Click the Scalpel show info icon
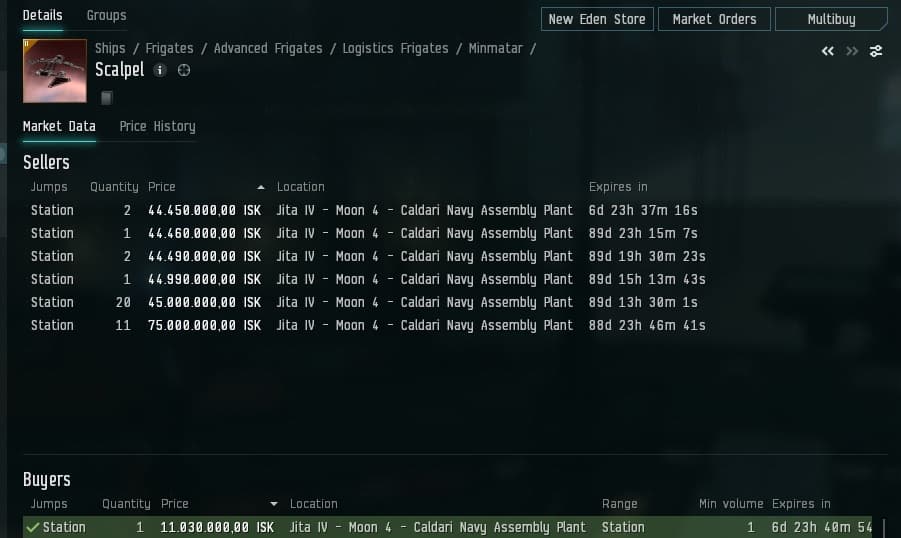 [x=160, y=70]
